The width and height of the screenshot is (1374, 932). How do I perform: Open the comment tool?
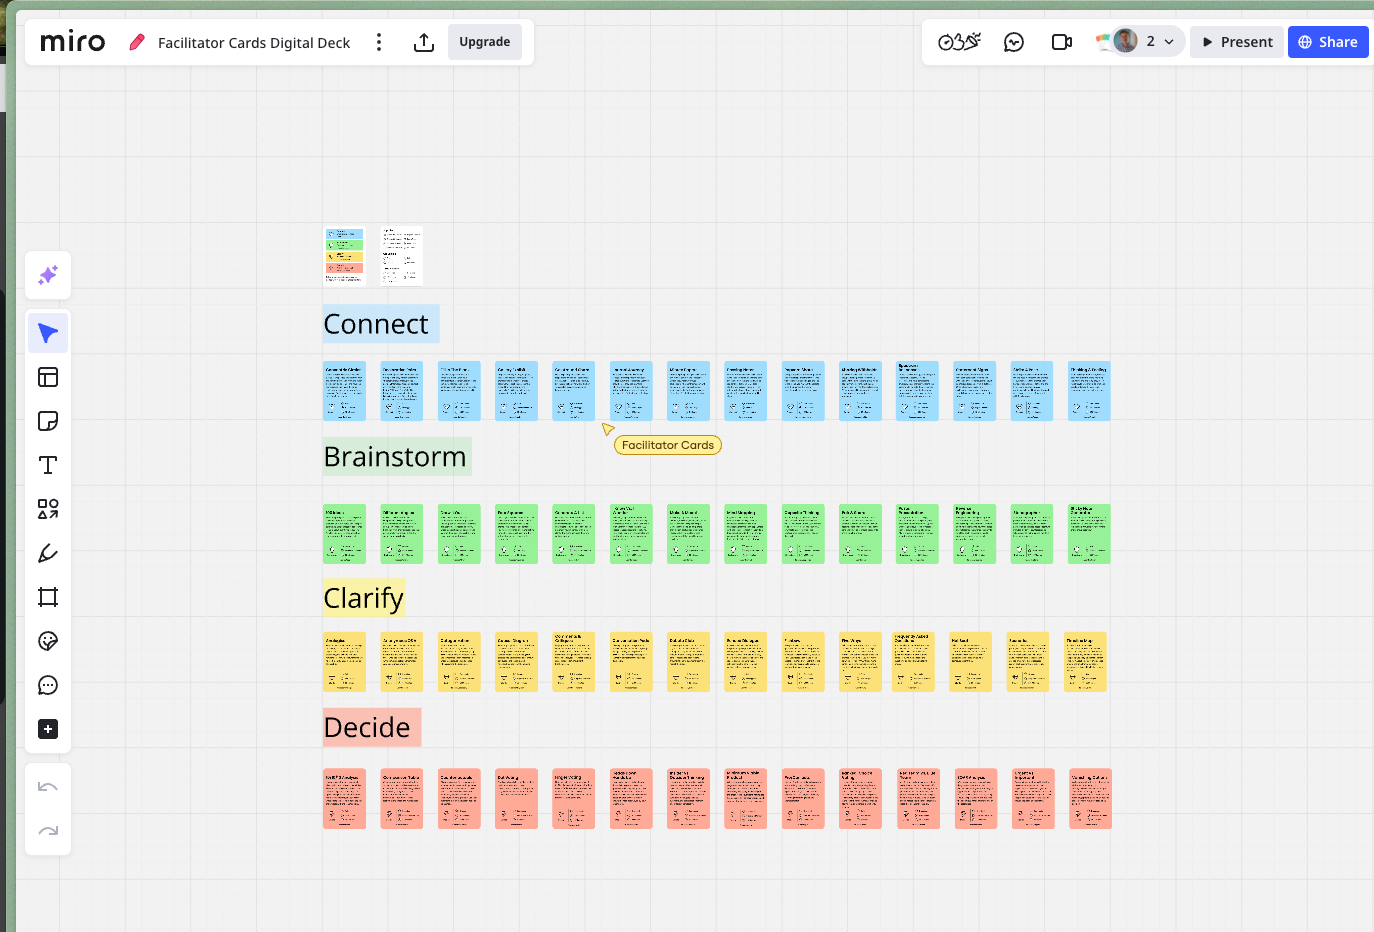48,685
